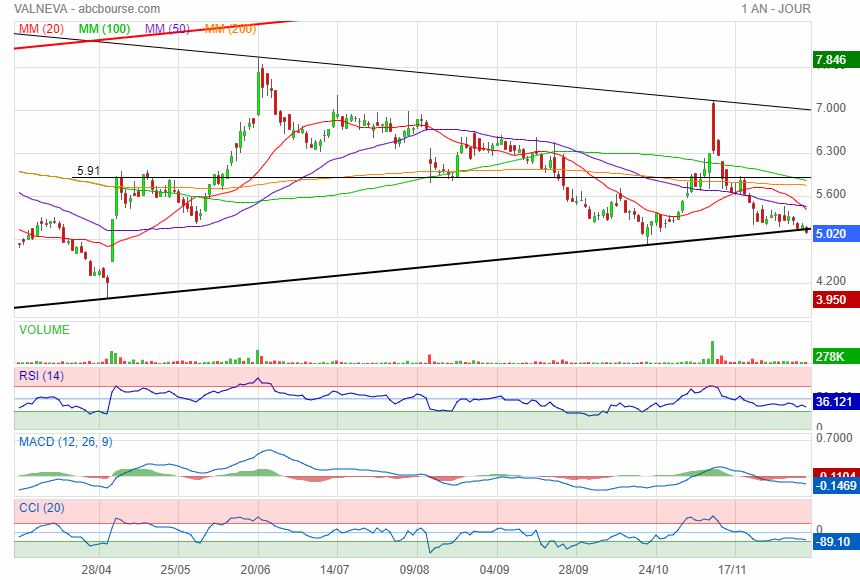860x580 pixels.
Task: Click the "6.300" price axis label
Action: 831,151
